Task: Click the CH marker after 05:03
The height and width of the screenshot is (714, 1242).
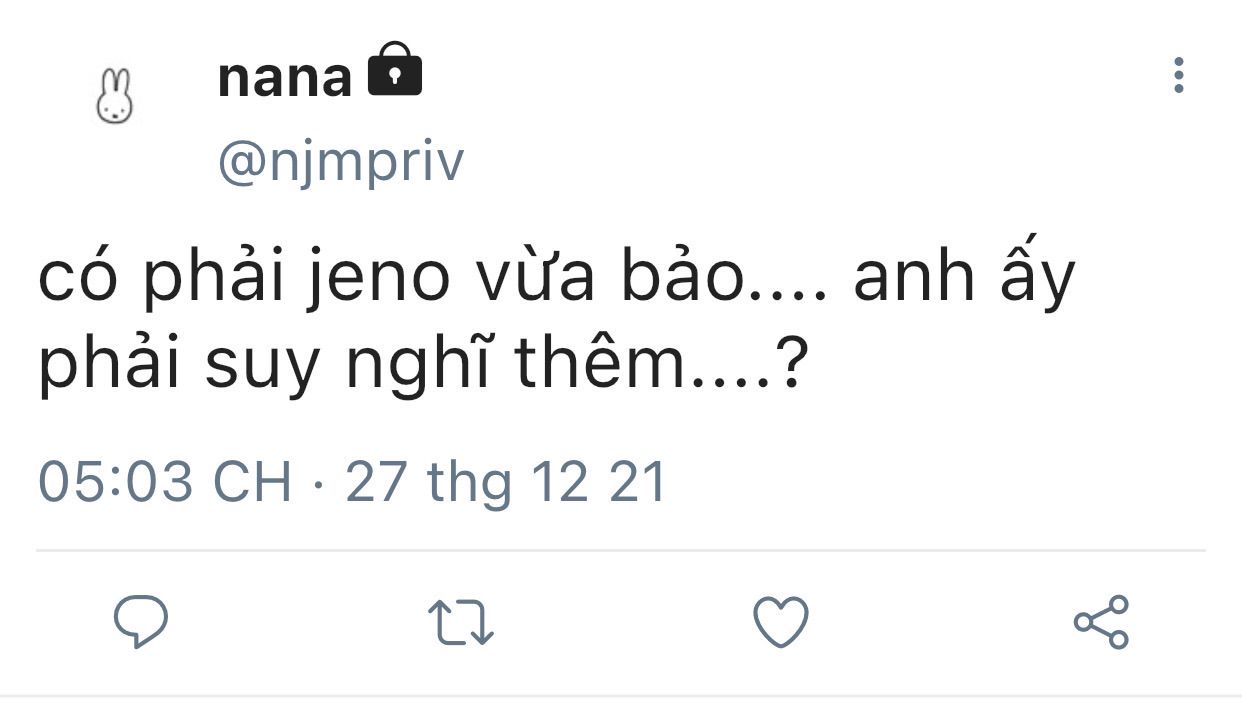Action: coord(253,482)
